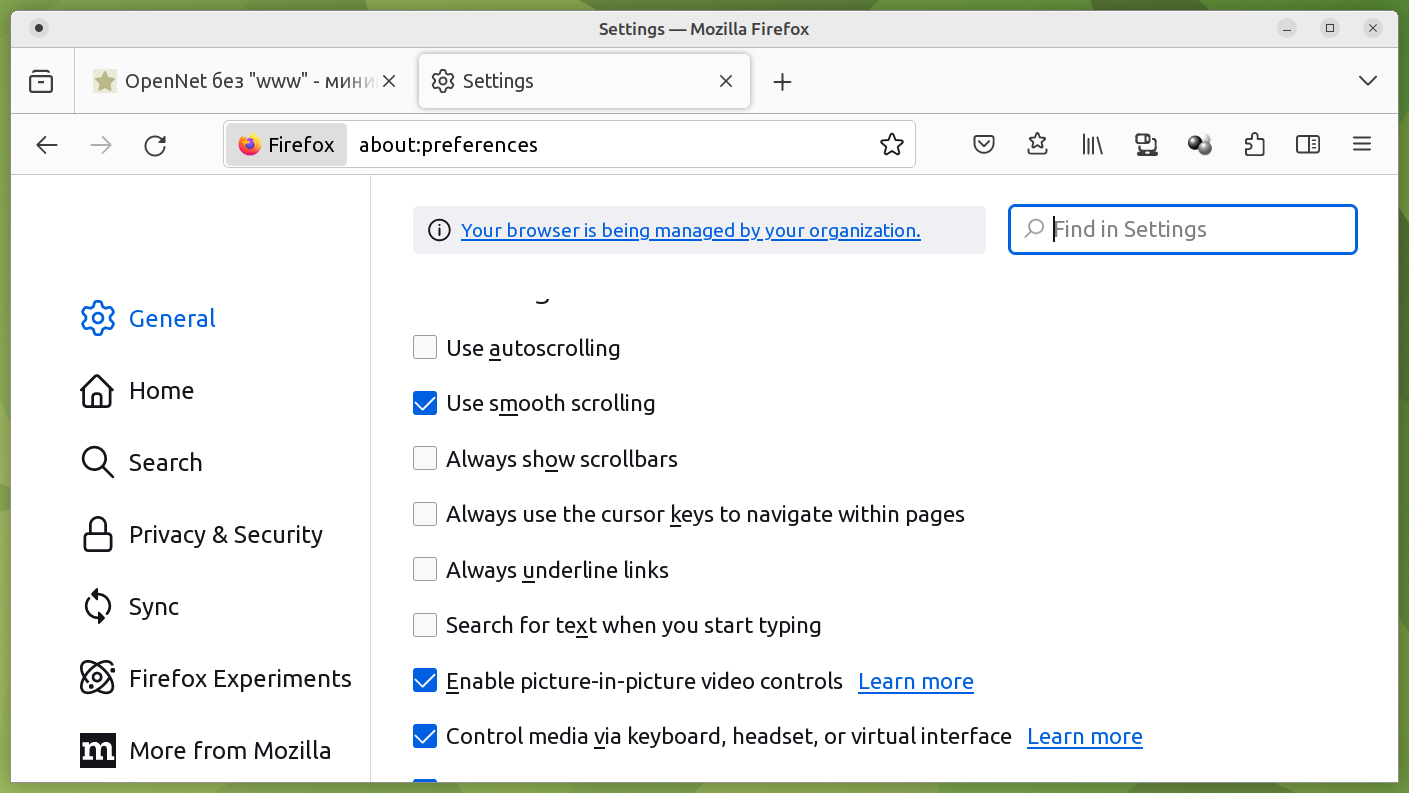Image resolution: width=1409 pixels, height=793 pixels.
Task: Open Firefox View from the tab strip
Action: pyautogui.click(x=41, y=81)
